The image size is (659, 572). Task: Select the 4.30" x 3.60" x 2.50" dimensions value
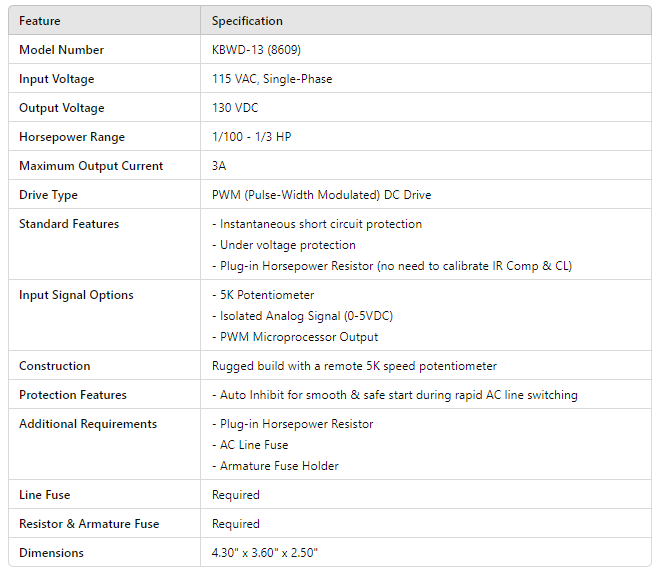coord(265,553)
